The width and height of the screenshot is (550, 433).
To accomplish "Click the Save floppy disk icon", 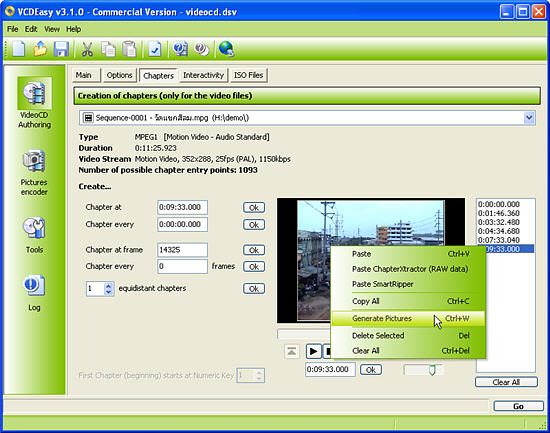I will (61, 49).
